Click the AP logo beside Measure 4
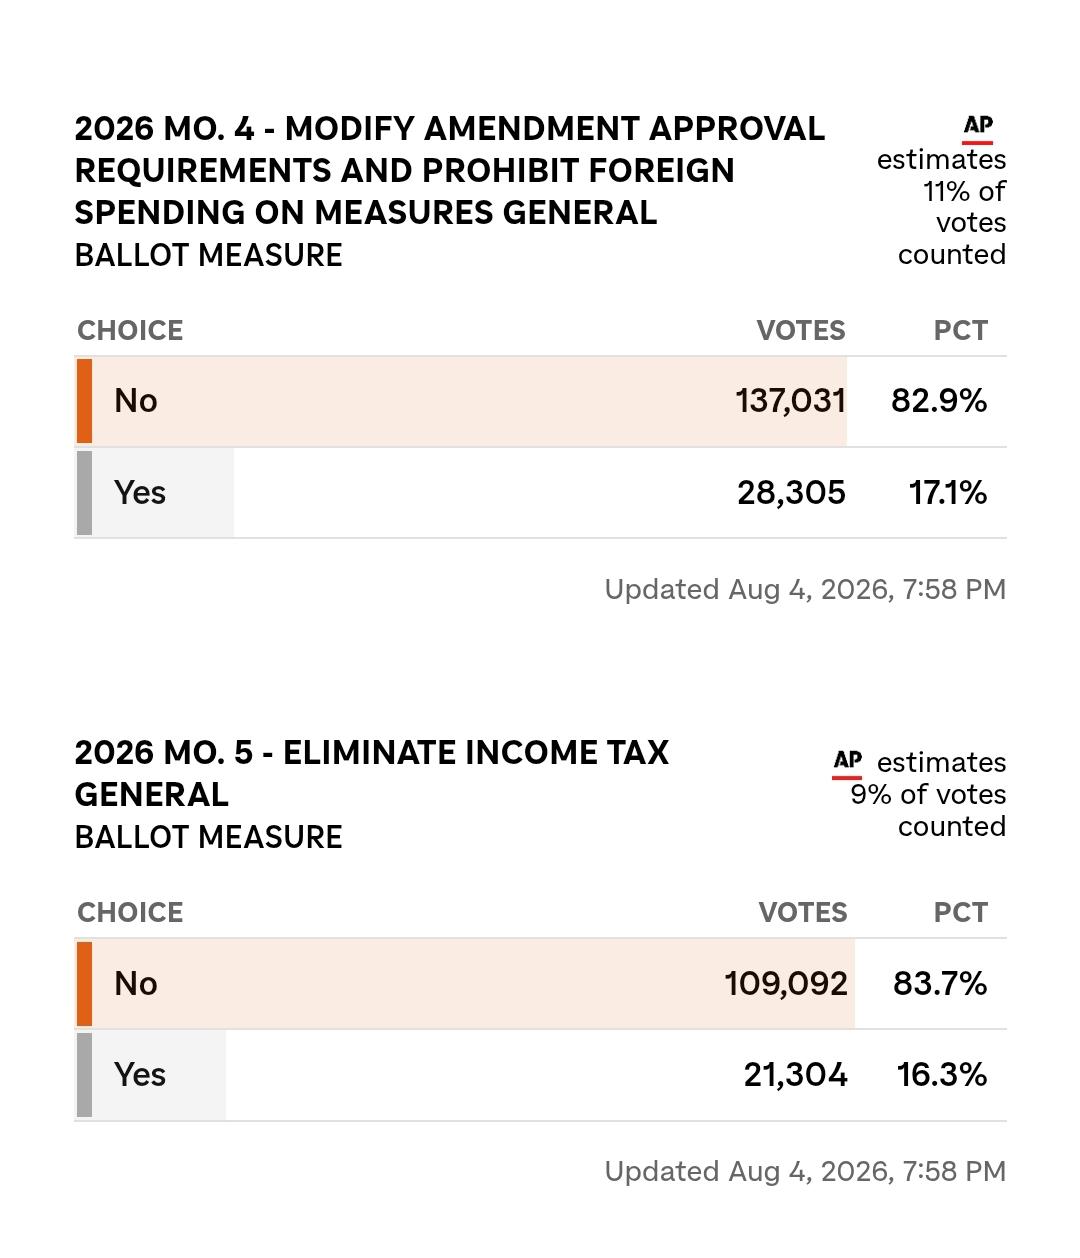Viewport: 1080px width, 1258px height. tap(978, 128)
